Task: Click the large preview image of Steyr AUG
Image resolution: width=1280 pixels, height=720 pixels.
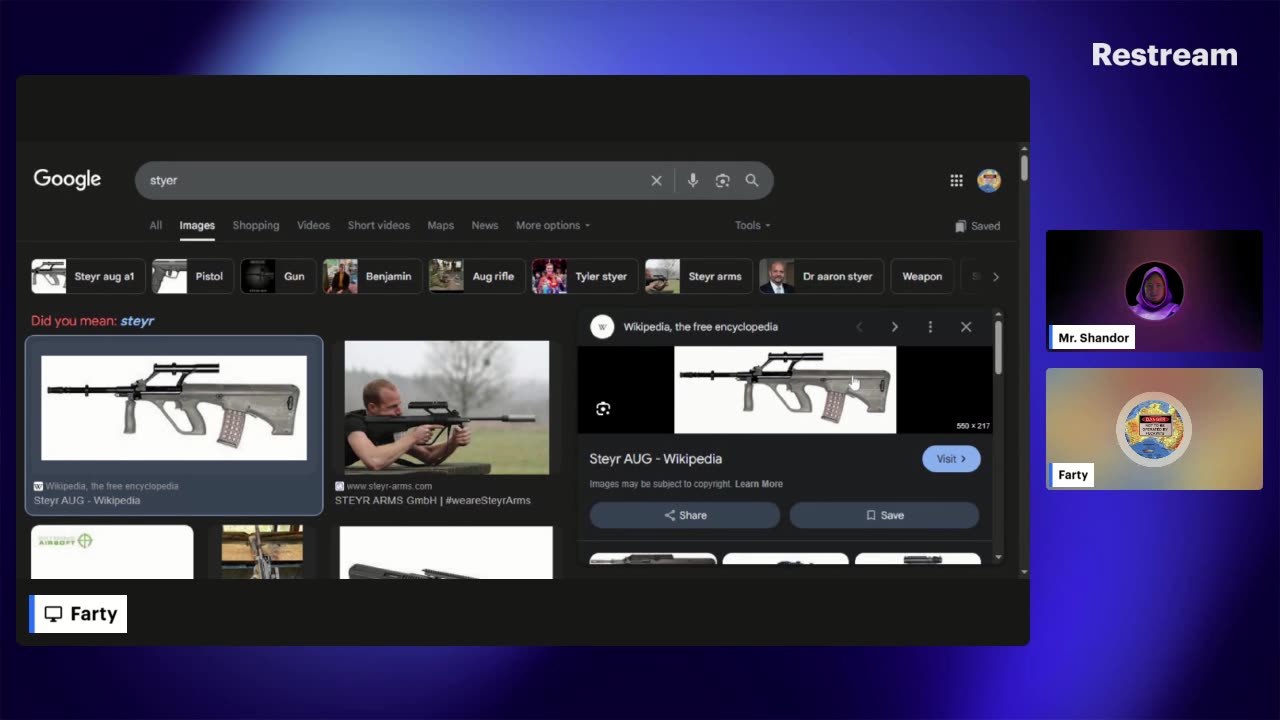Action: pos(785,390)
